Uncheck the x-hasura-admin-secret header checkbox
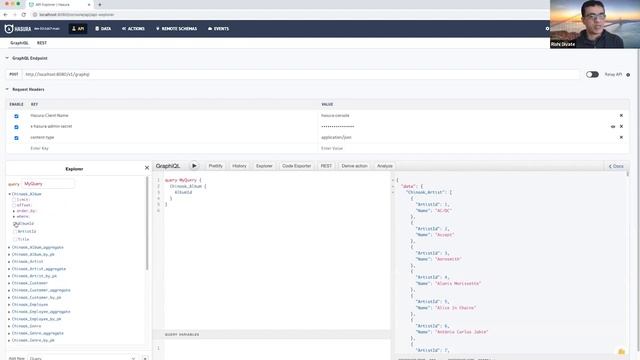640x360 pixels. click(16, 127)
